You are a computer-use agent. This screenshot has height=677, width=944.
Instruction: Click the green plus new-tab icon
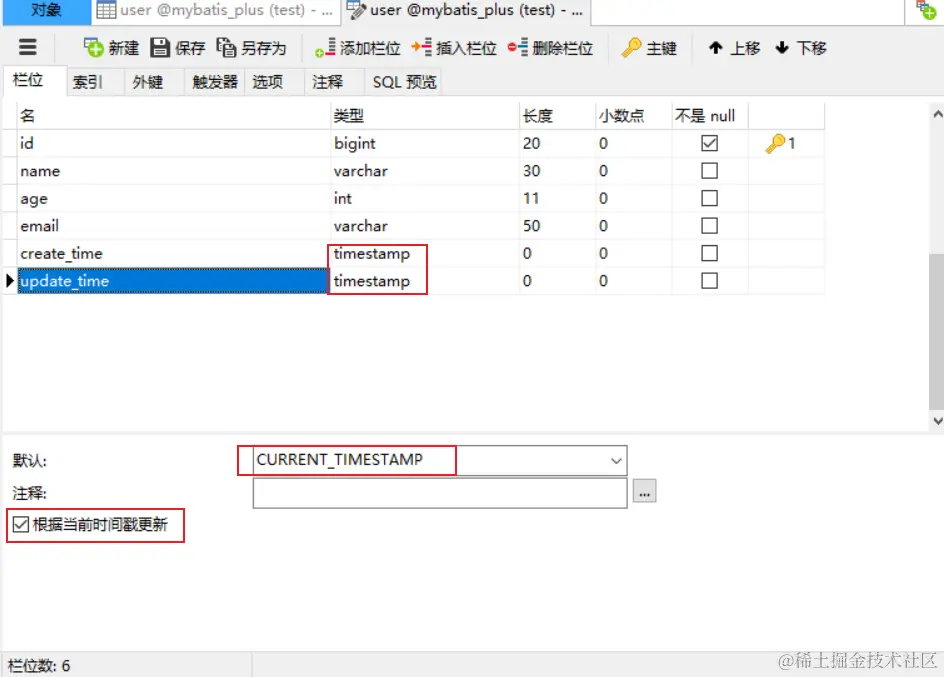(925, 11)
